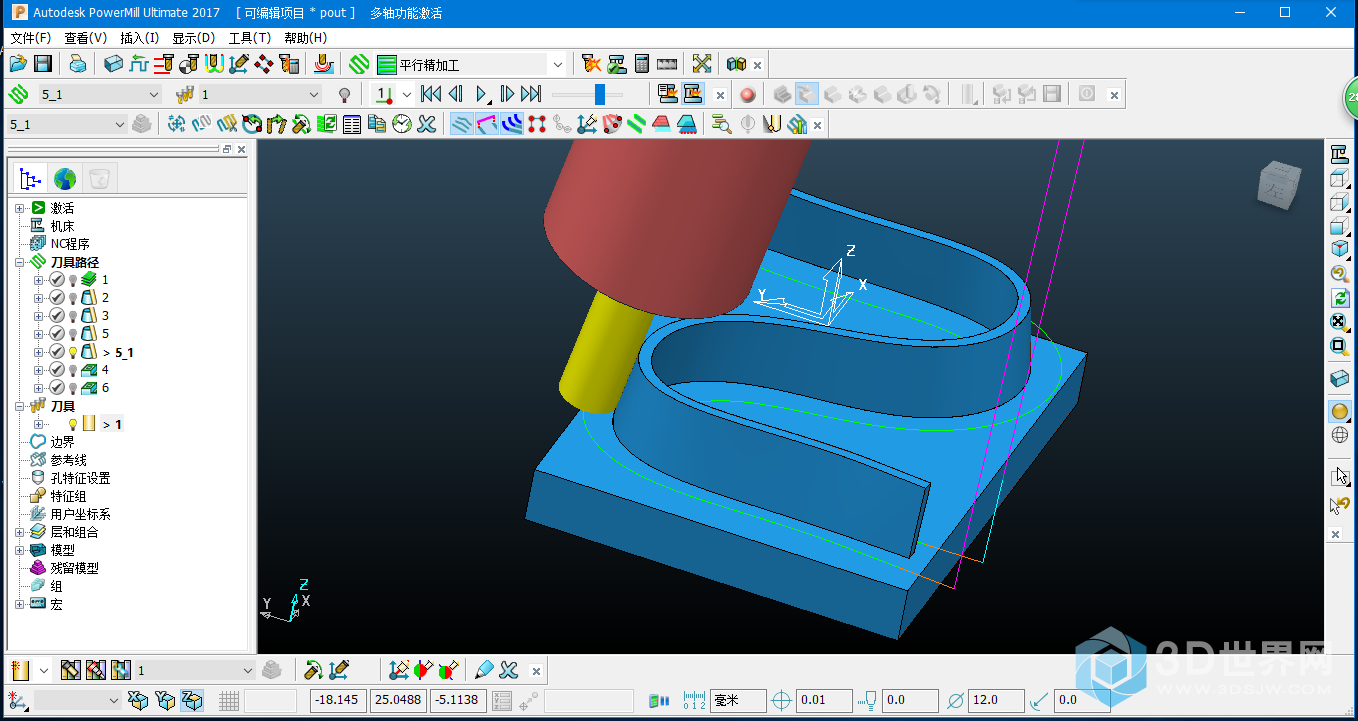Viewport: 1358px width, 721px height.
Task: Open the tool dropdown in bottom toolbar
Action: (x=248, y=670)
